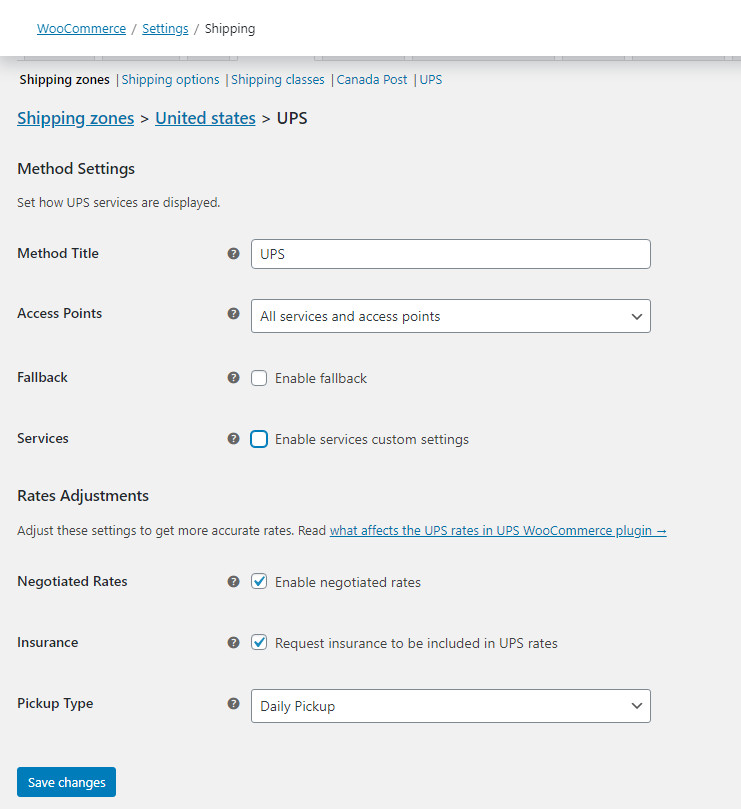Click the Save changes button
The height and width of the screenshot is (809, 741).
(67, 782)
